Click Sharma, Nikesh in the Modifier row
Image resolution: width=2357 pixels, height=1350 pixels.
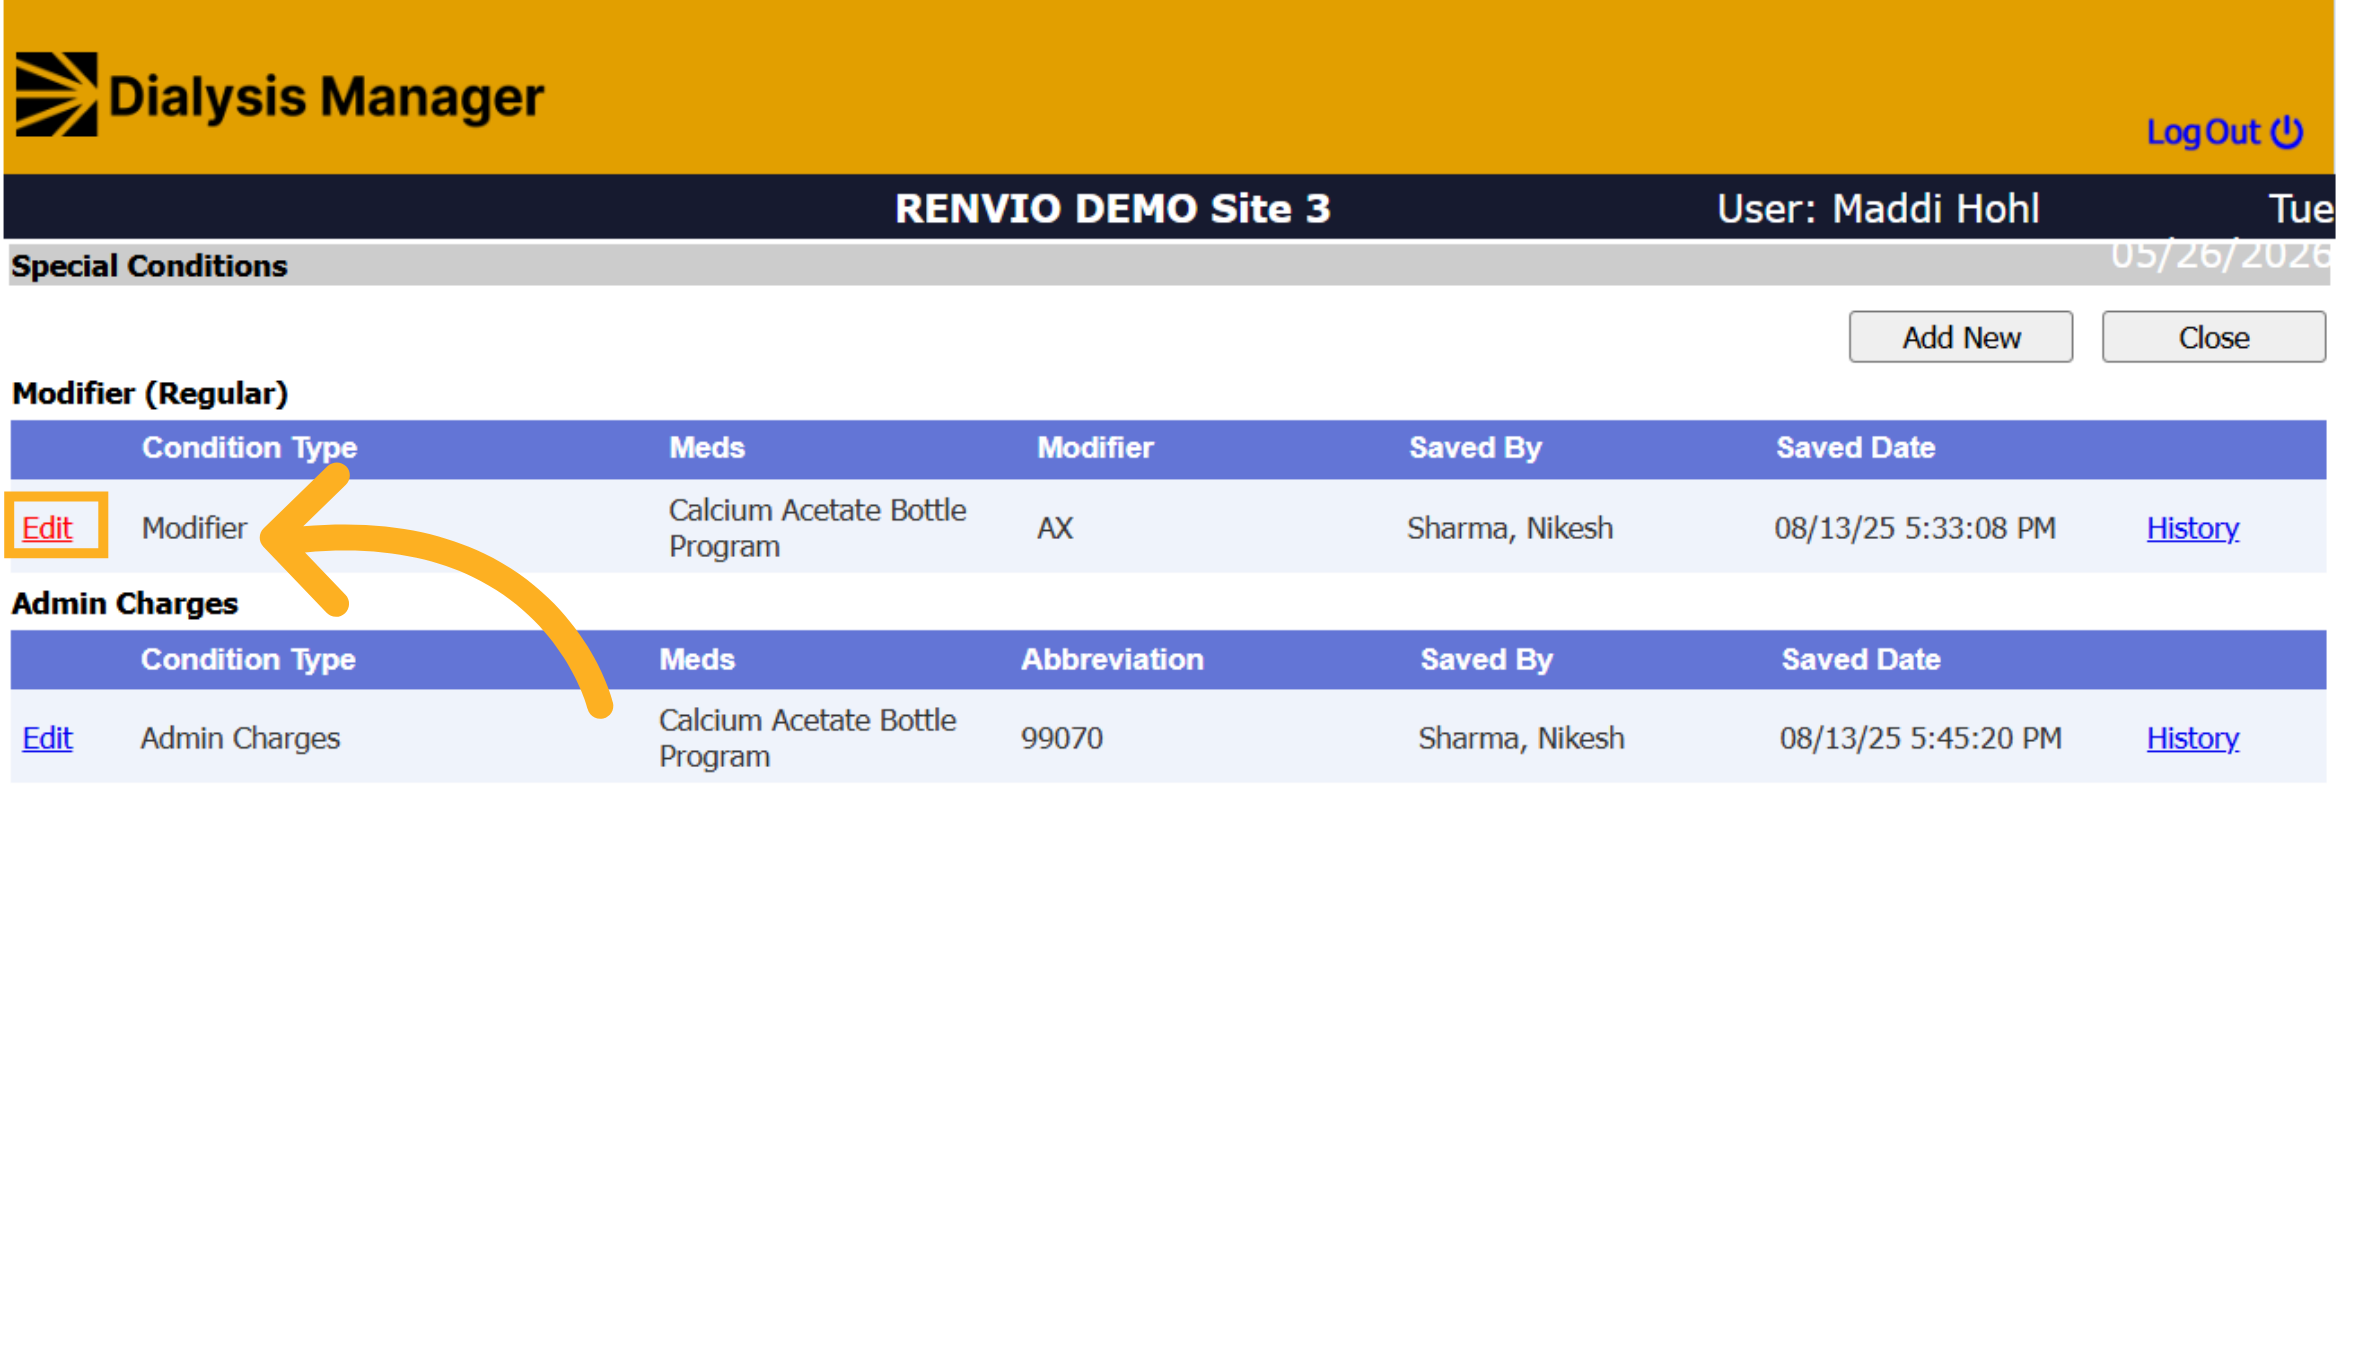[x=1509, y=528]
